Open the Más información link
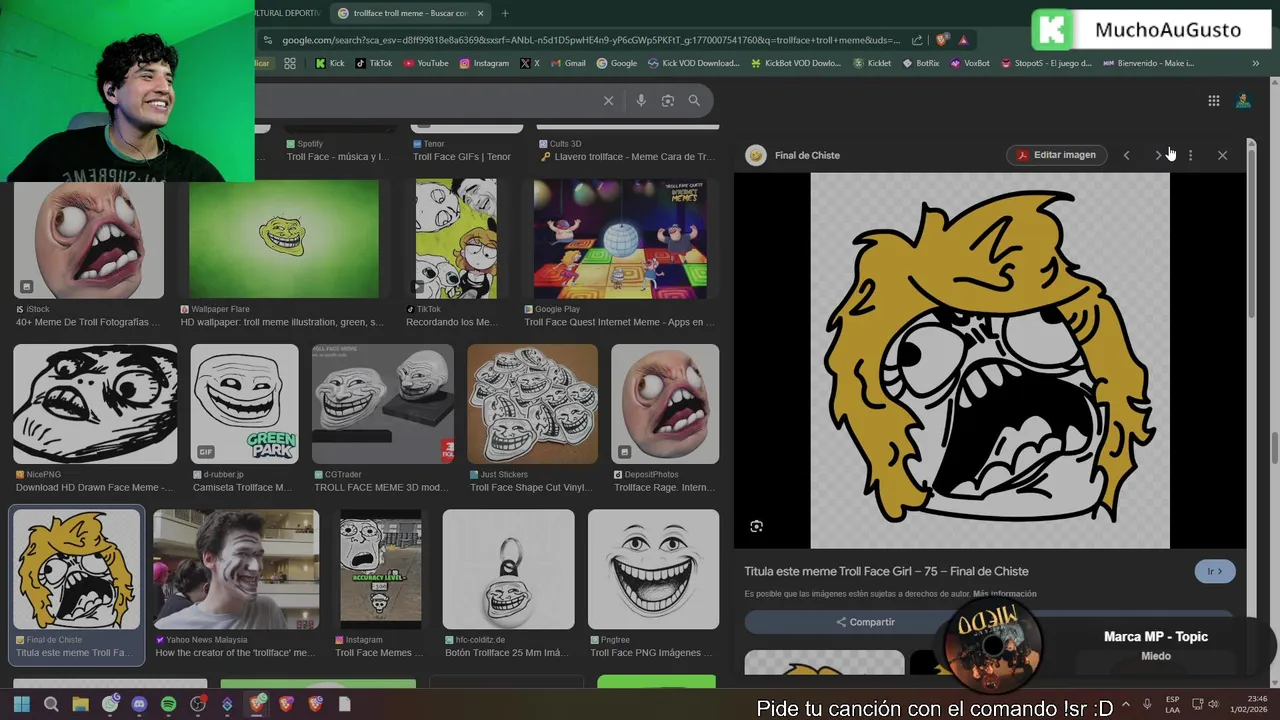 pos(1004,594)
